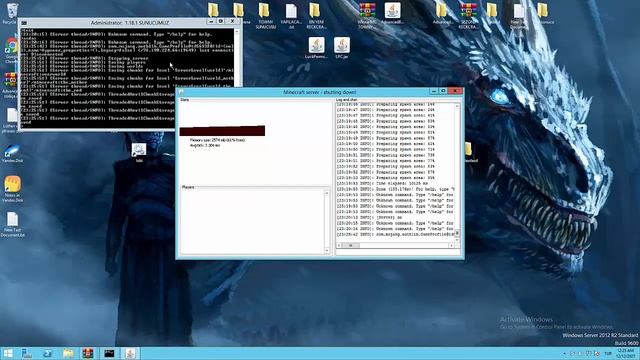Click the command input field under the server log
This screenshot has height=360, width=640.
tap(398, 252)
